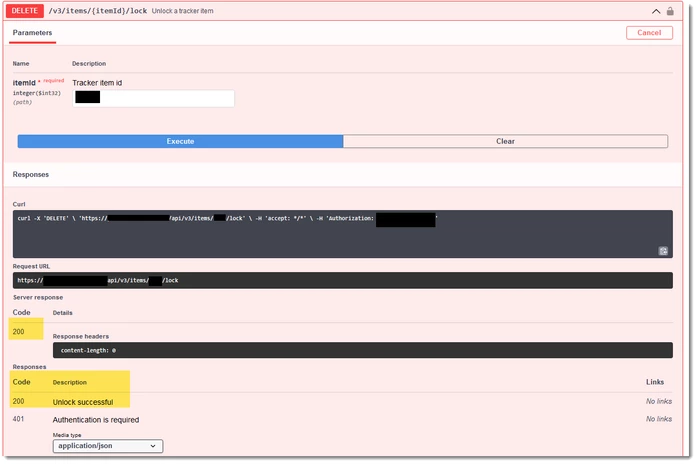Click the 'Tracker item id' description

tap(97, 83)
